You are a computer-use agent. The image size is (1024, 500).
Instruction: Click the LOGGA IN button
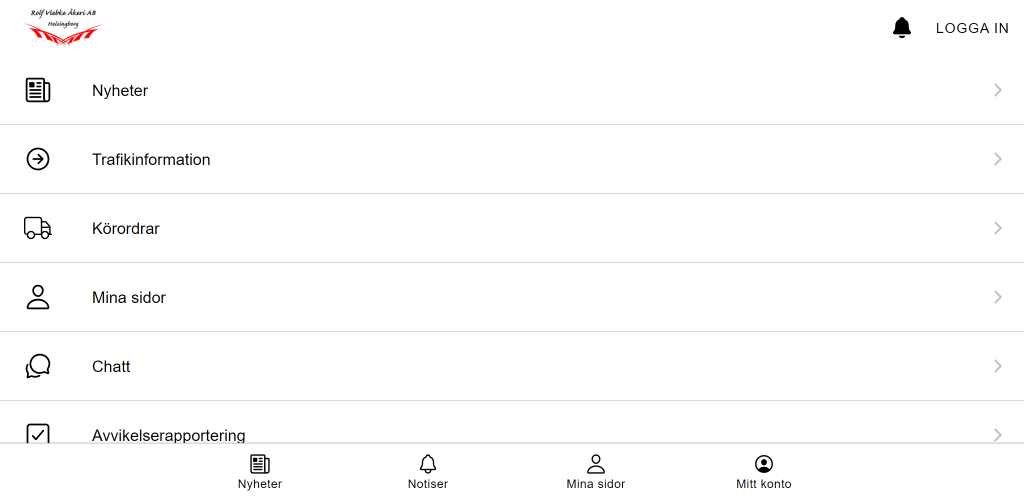pyautogui.click(x=972, y=28)
